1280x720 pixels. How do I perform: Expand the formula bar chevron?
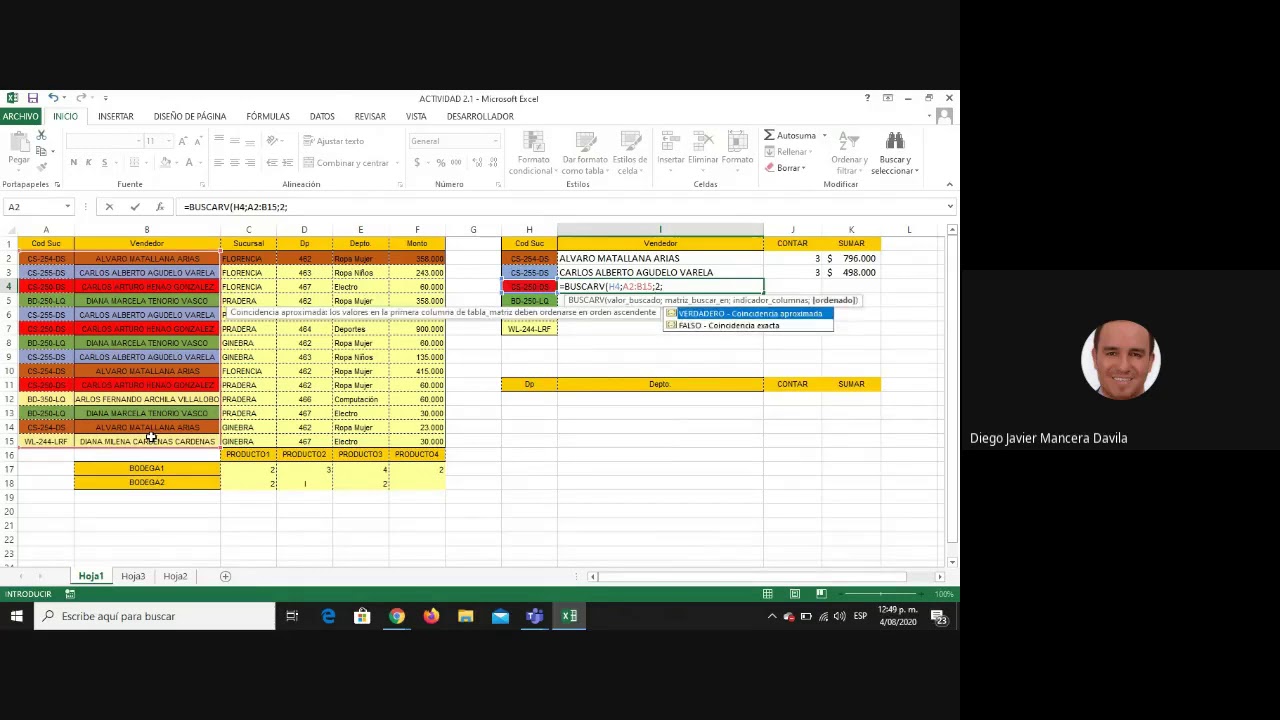[x=949, y=207]
